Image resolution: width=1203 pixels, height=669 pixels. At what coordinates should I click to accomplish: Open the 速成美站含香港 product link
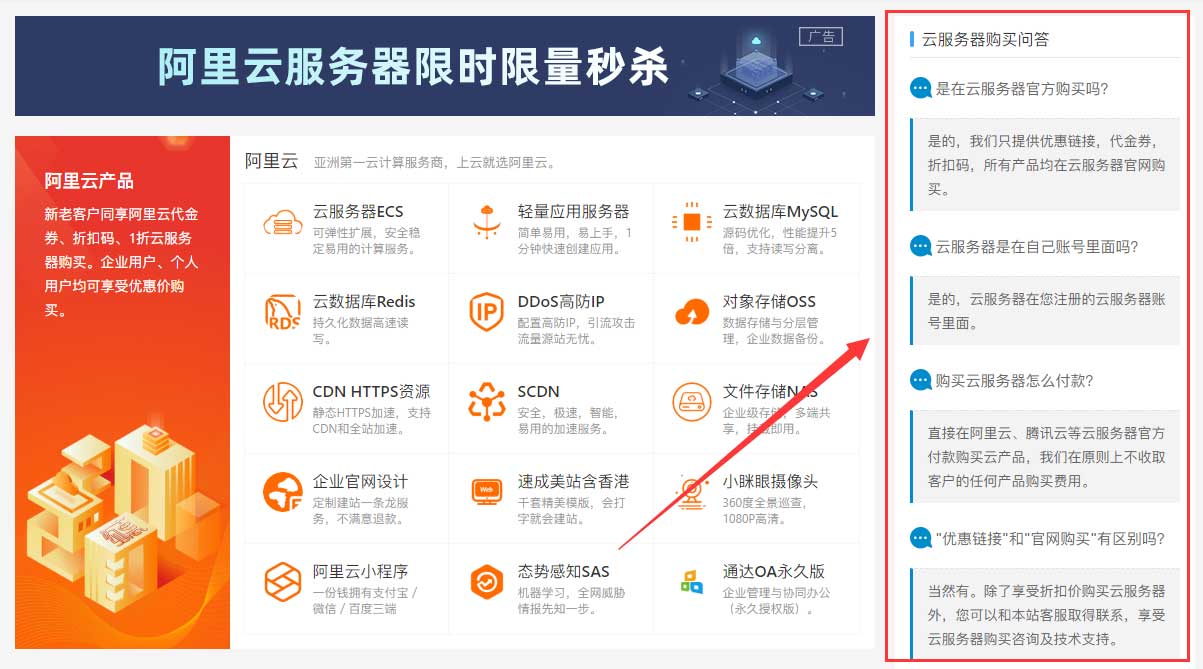point(573,482)
